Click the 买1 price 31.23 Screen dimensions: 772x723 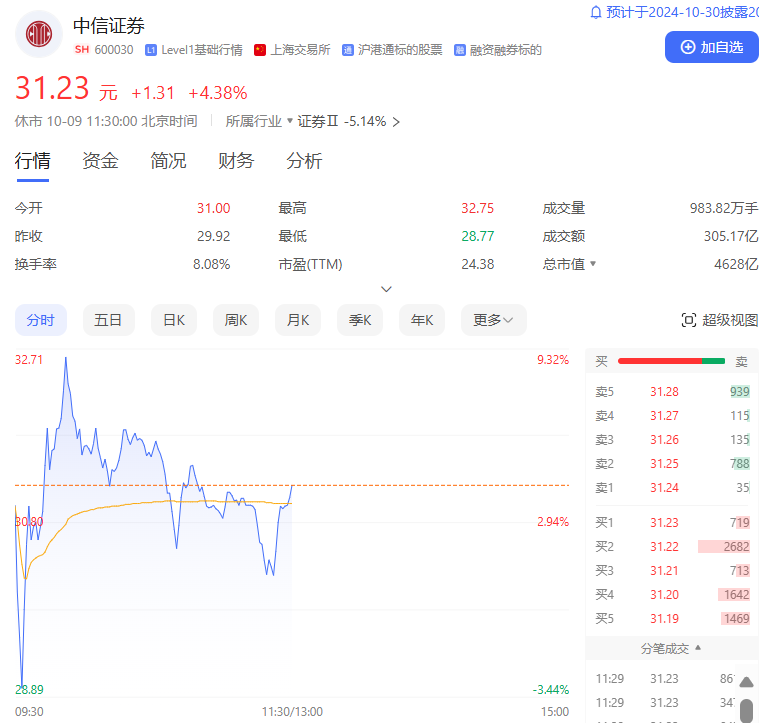664,523
